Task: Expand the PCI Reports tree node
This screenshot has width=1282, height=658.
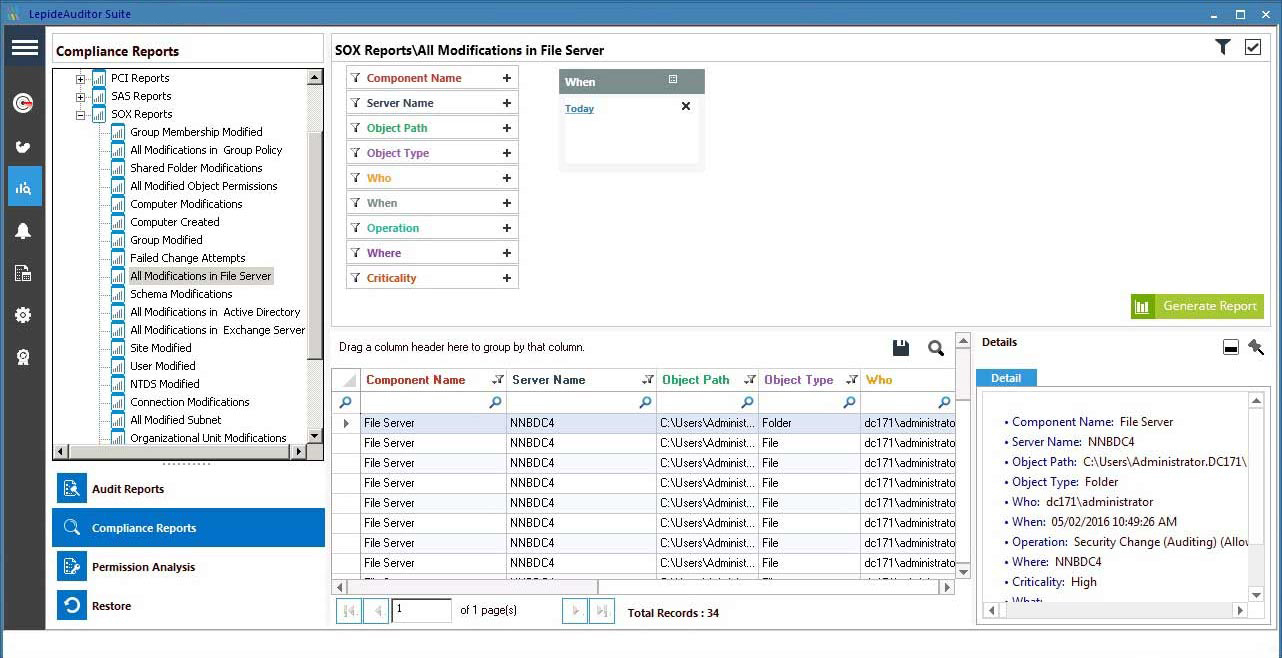Action: coord(81,79)
